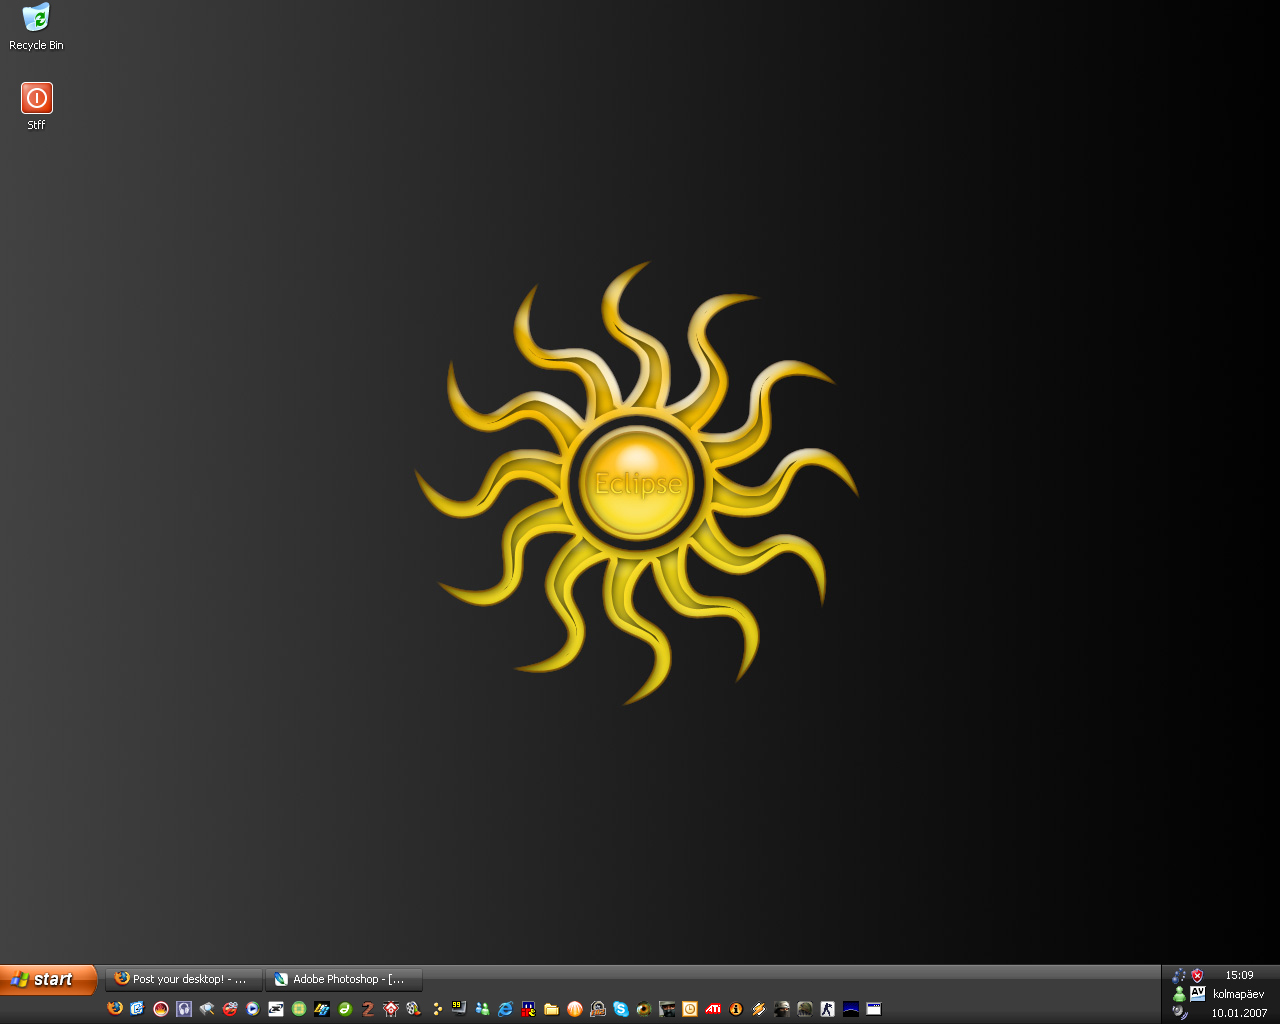
Task: Open the Start menu
Action: 49,980
